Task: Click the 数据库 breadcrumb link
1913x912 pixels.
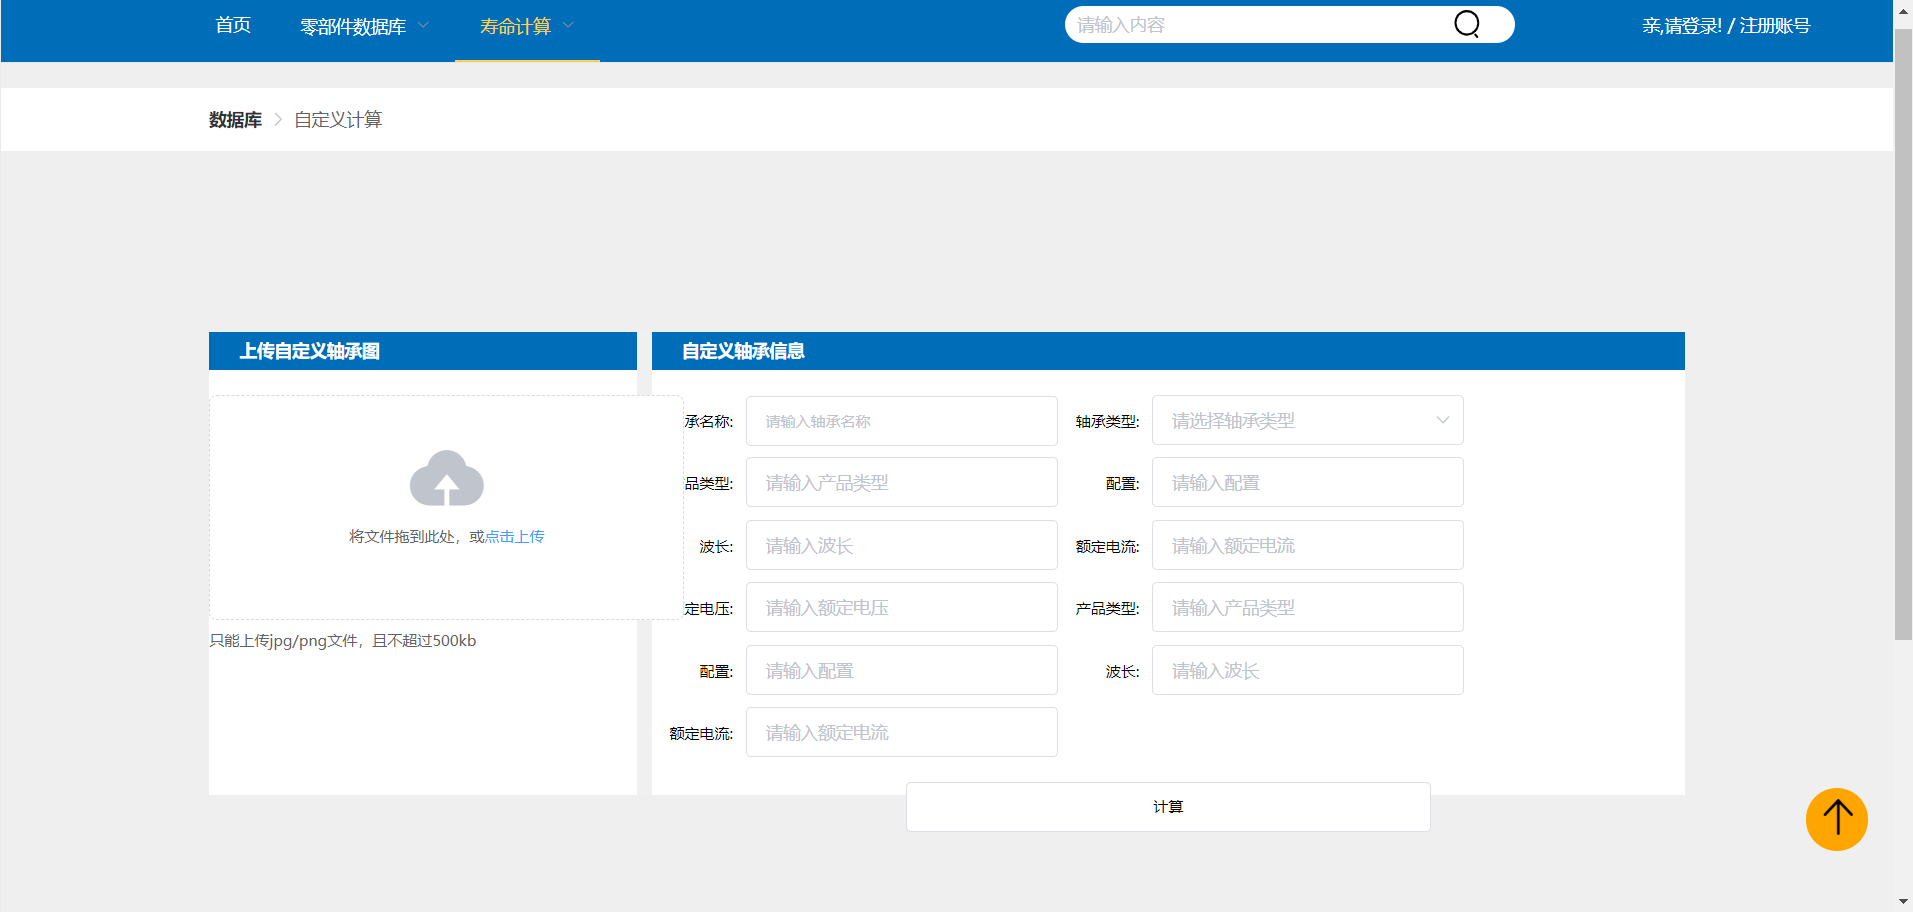Action: 235,120
